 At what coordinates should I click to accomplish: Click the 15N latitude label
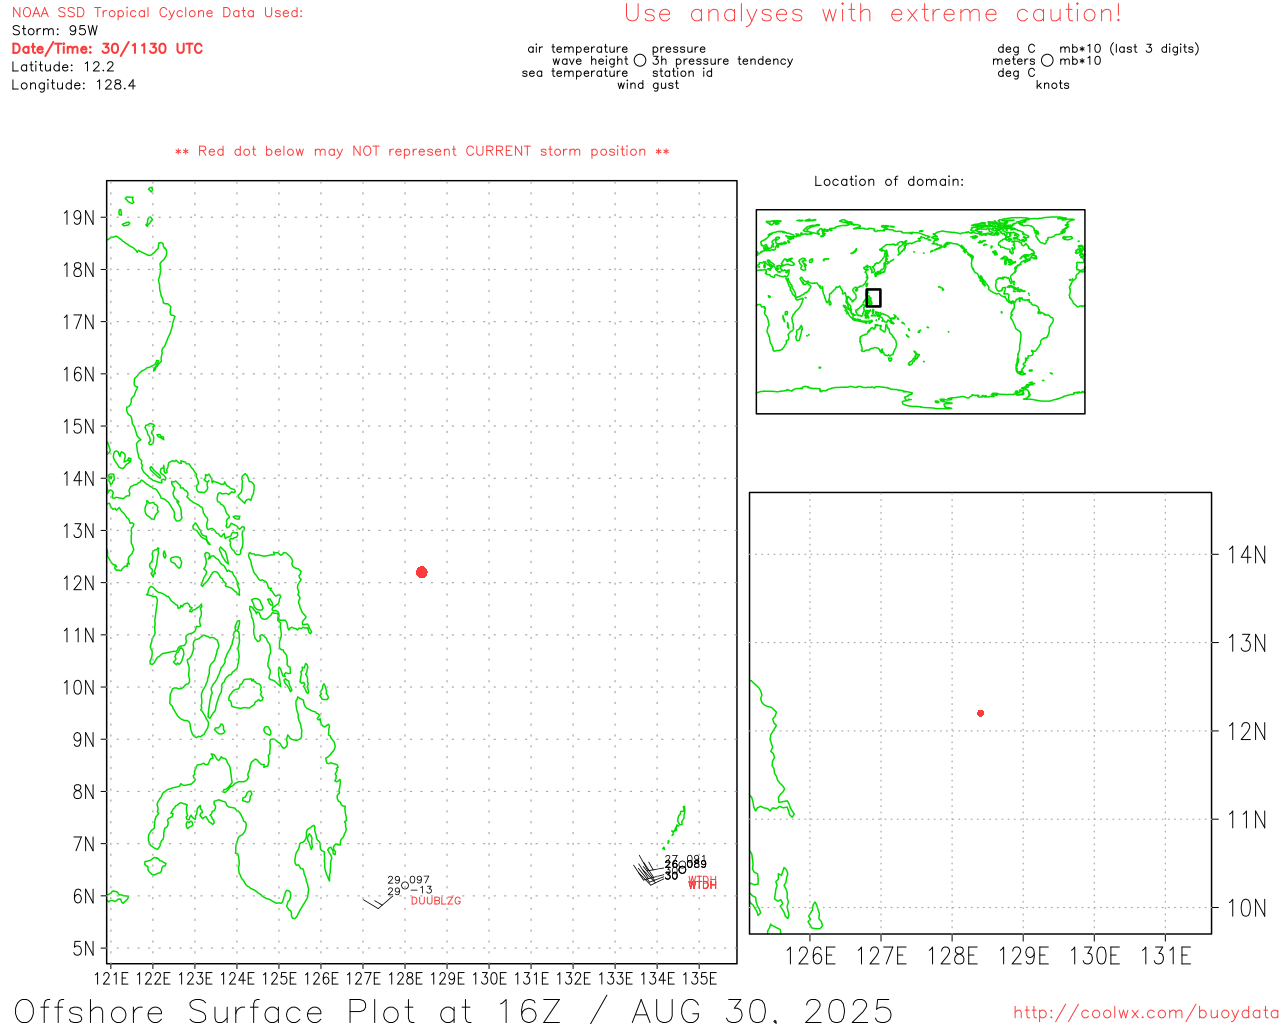point(79,427)
